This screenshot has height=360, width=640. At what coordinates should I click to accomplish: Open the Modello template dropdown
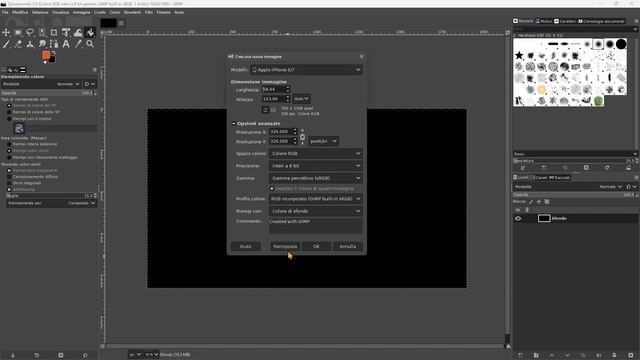click(307, 70)
